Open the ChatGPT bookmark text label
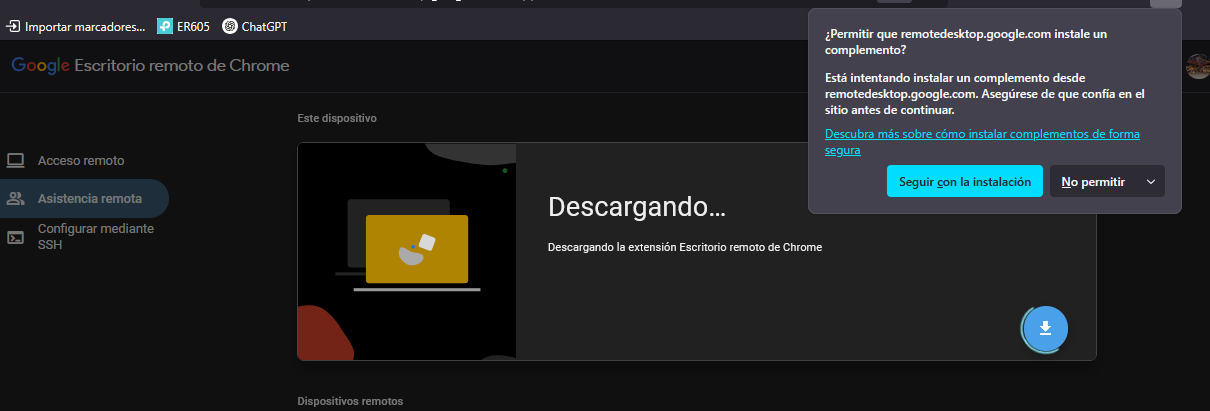This screenshot has height=411, width=1210. point(264,26)
